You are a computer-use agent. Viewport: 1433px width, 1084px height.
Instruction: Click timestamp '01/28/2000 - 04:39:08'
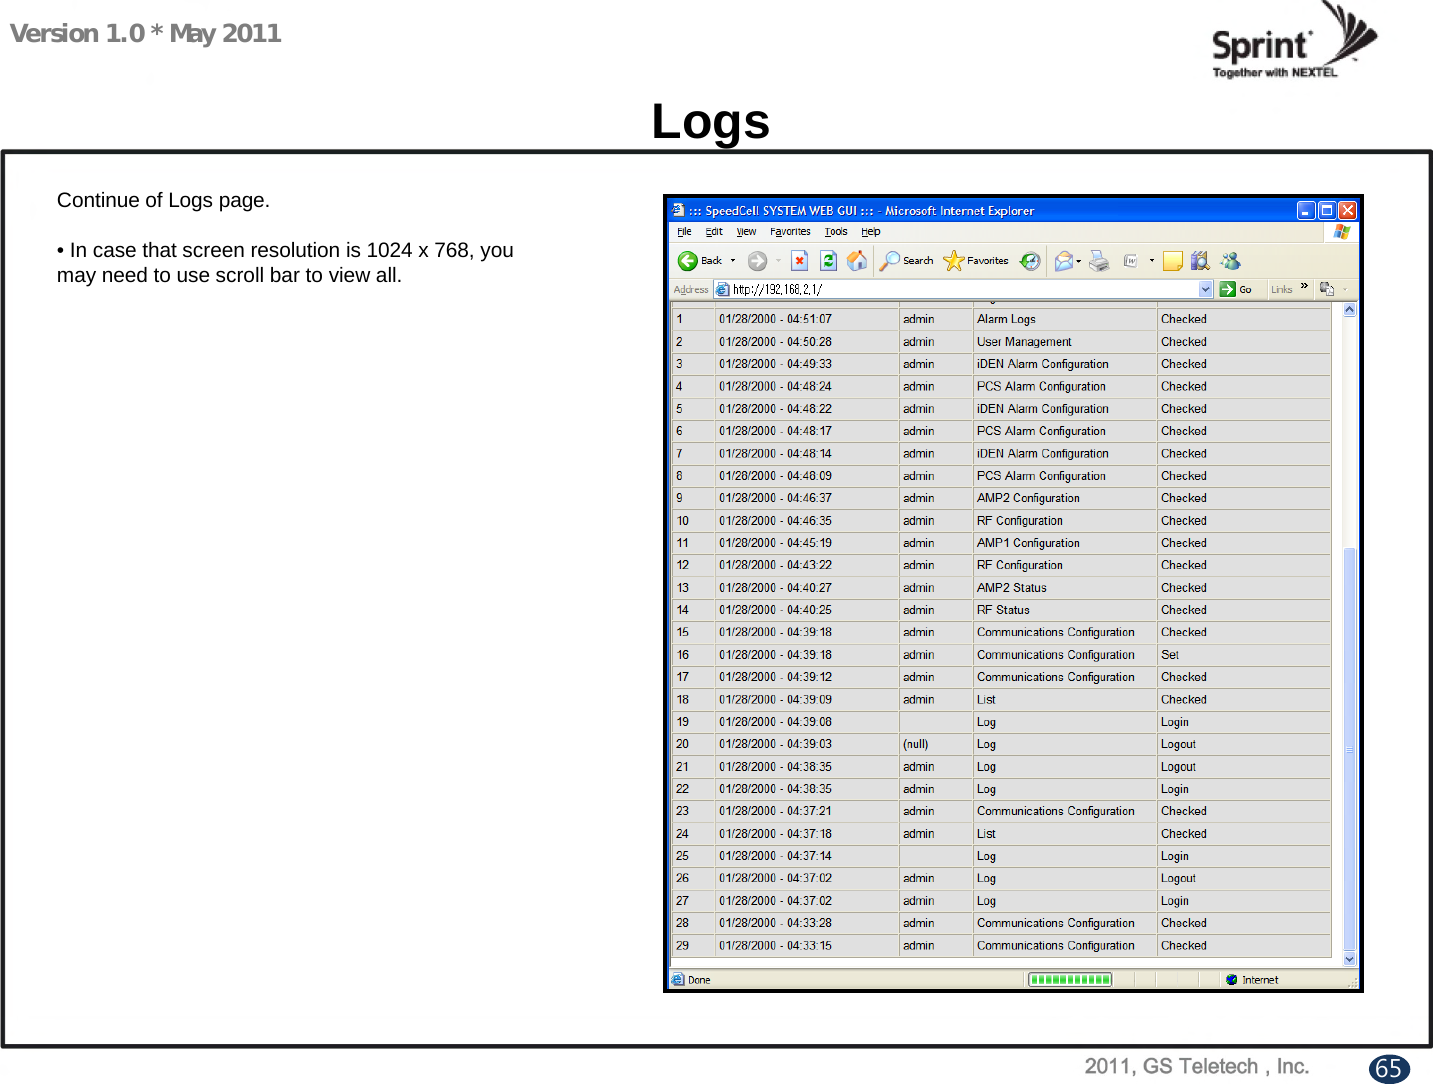tap(775, 722)
